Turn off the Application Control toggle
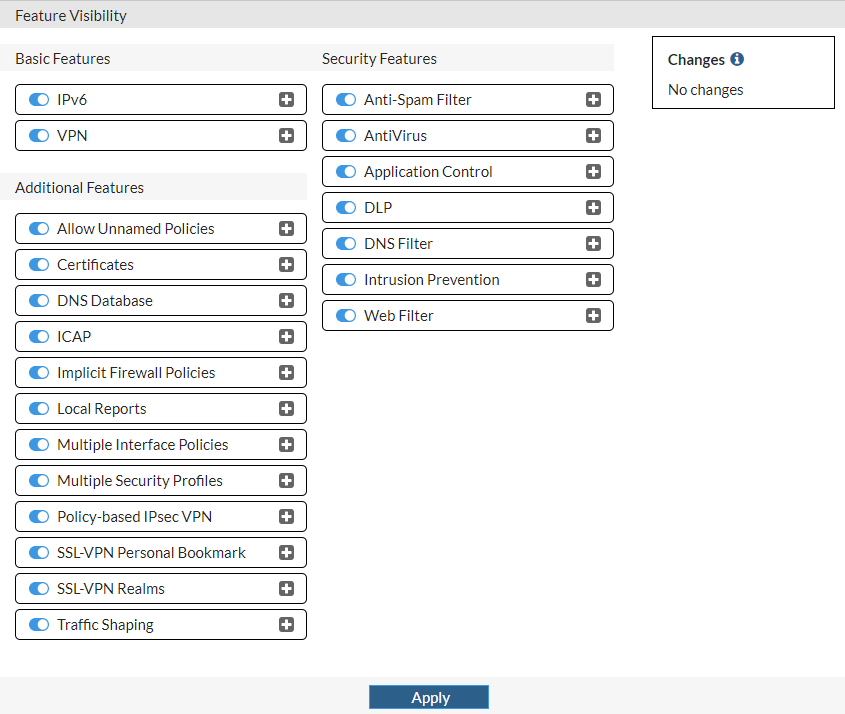Screen dimensions: 845x714 (346, 172)
